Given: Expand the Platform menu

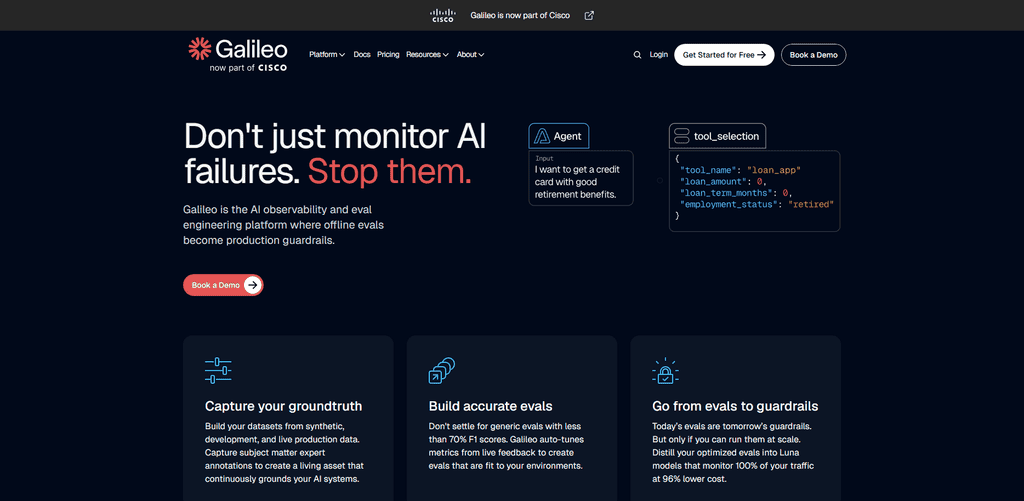Looking at the screenshot, I should tap(327, 55).
